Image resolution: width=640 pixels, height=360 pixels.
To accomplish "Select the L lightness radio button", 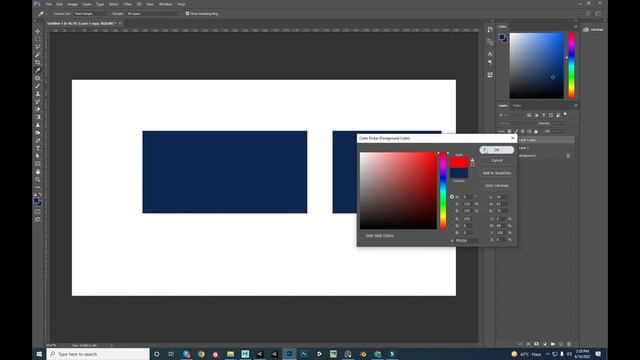I will point(486,197).
